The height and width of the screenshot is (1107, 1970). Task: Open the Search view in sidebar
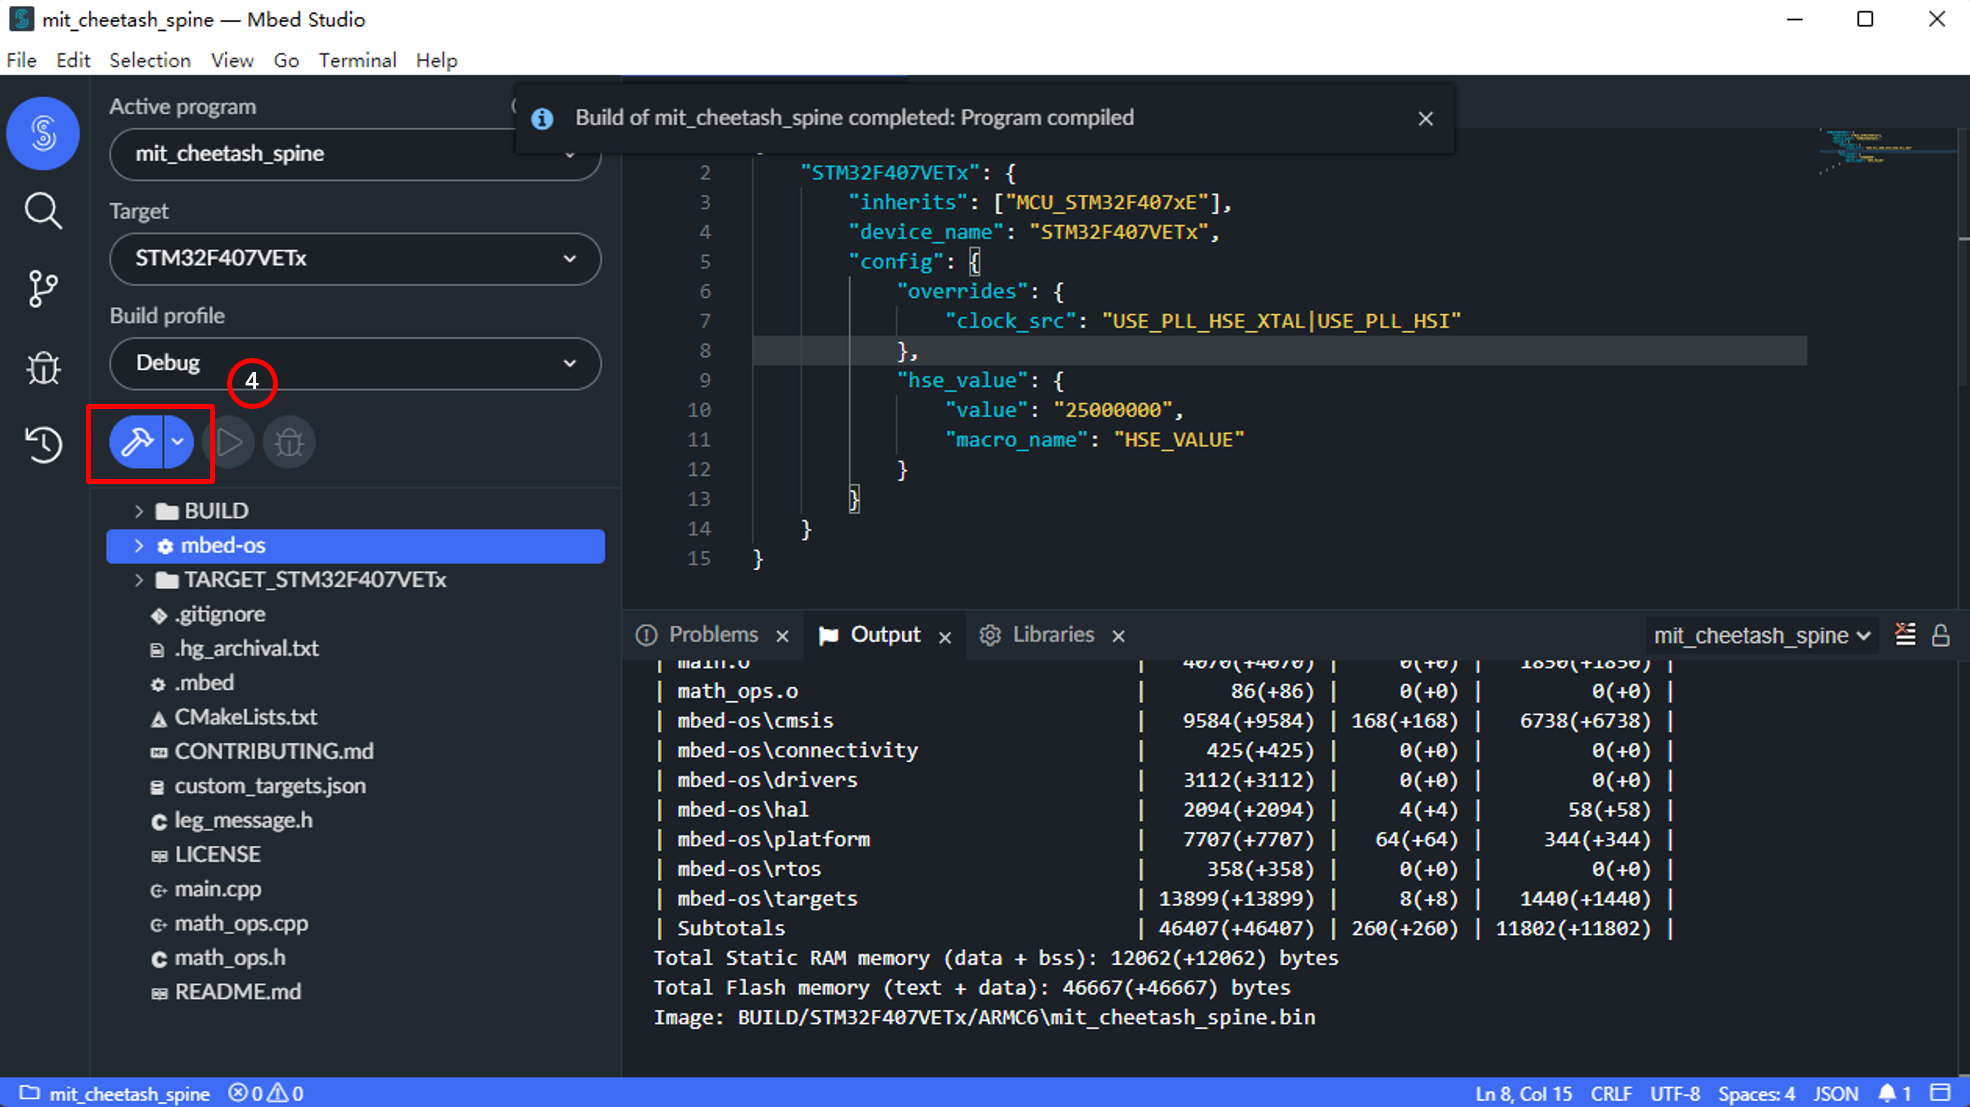[43, 211]
